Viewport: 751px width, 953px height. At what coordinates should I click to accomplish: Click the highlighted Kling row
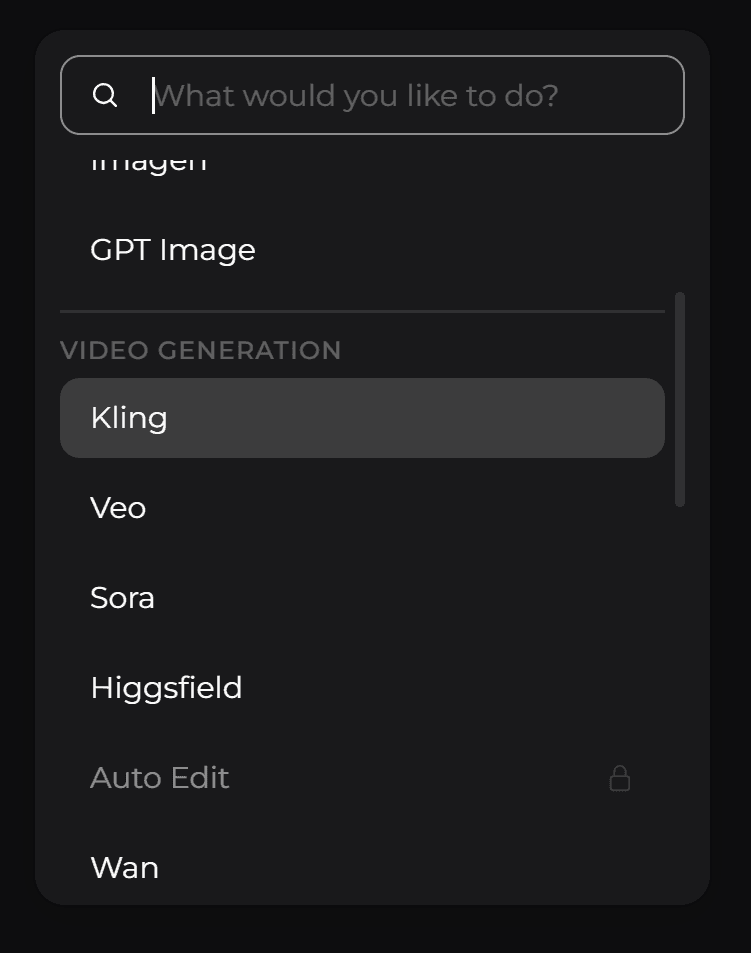363,417
